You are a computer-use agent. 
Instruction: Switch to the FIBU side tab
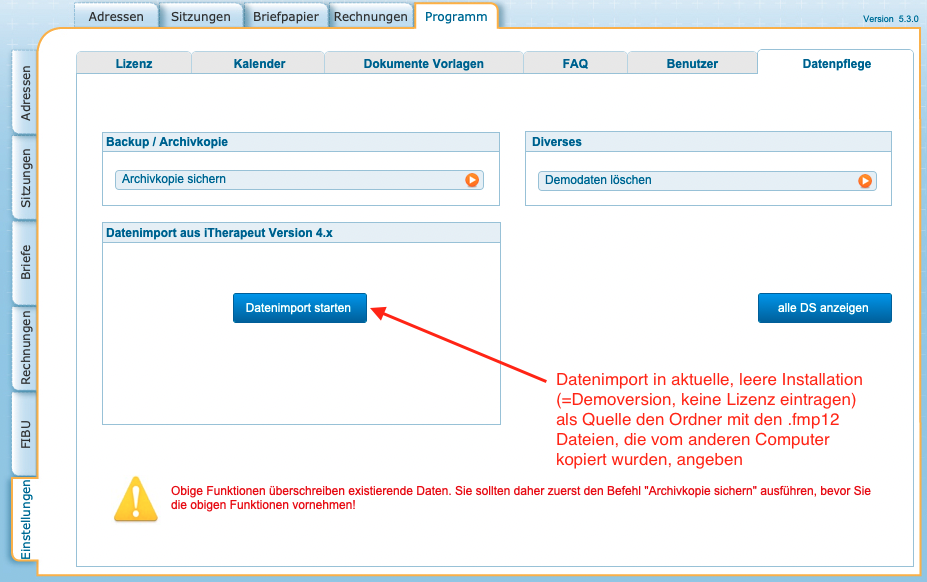(25, 434)
